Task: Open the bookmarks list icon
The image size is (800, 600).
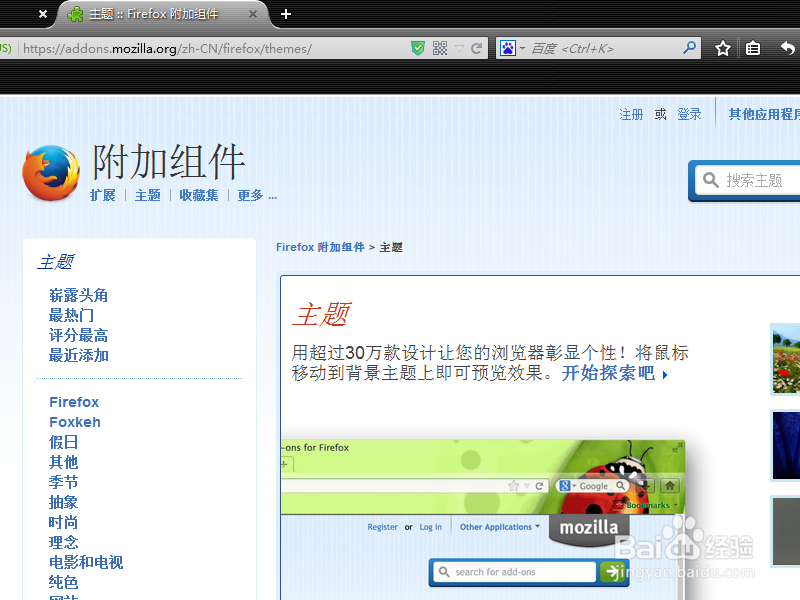Action: tap(753, 48)
